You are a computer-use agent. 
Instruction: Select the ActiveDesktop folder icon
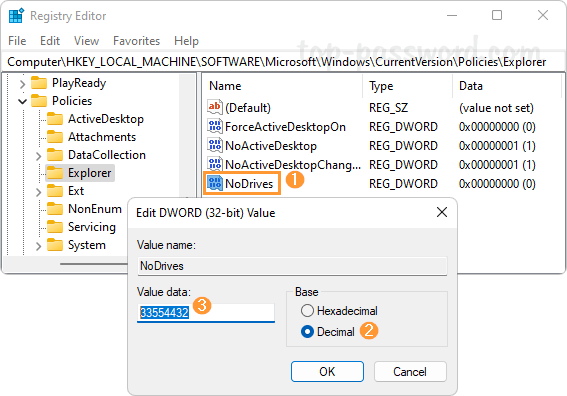click(x=55, y=119)
